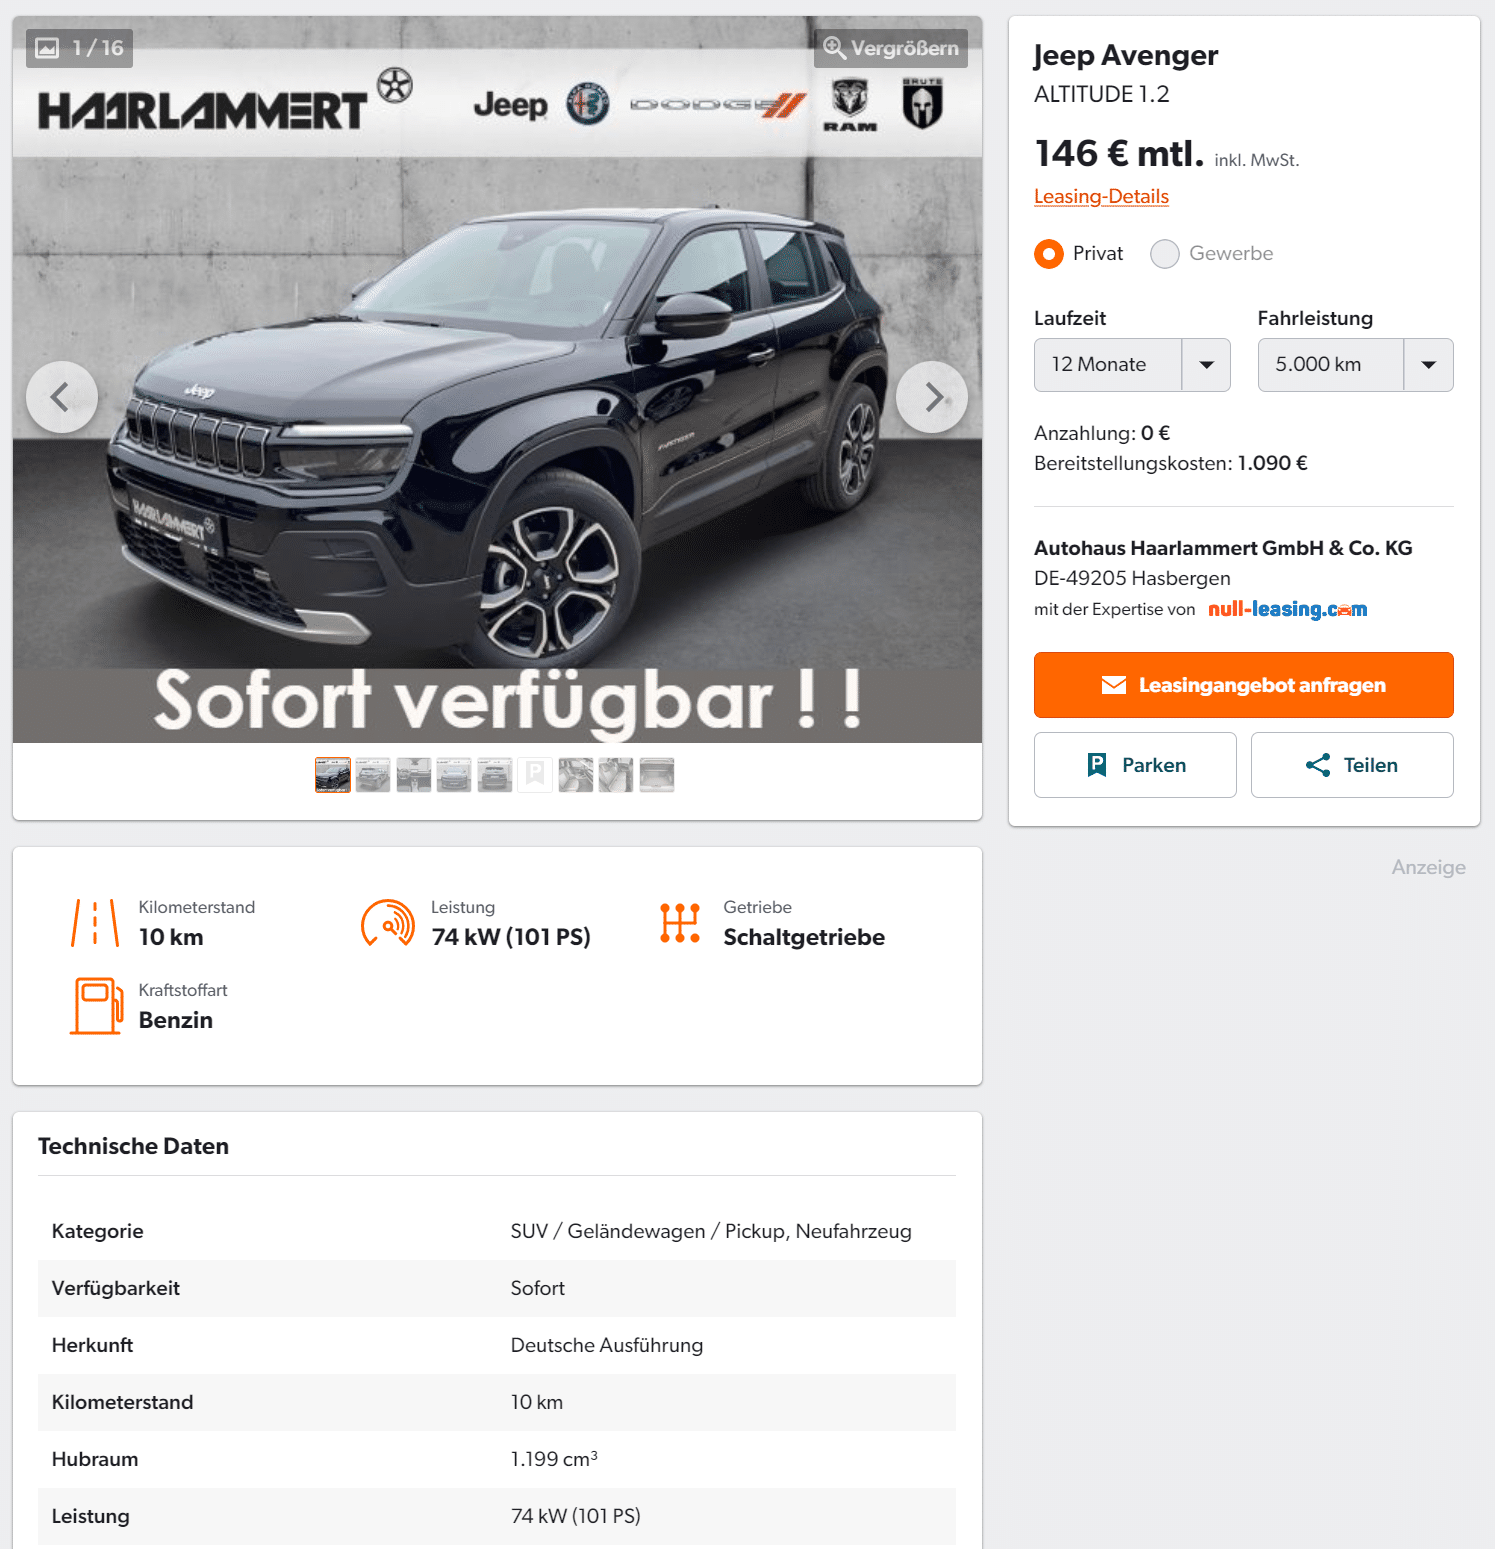Select the Privat radio option
This screenshot has height=1549, width=1495.
click(x=1049, y=254)
